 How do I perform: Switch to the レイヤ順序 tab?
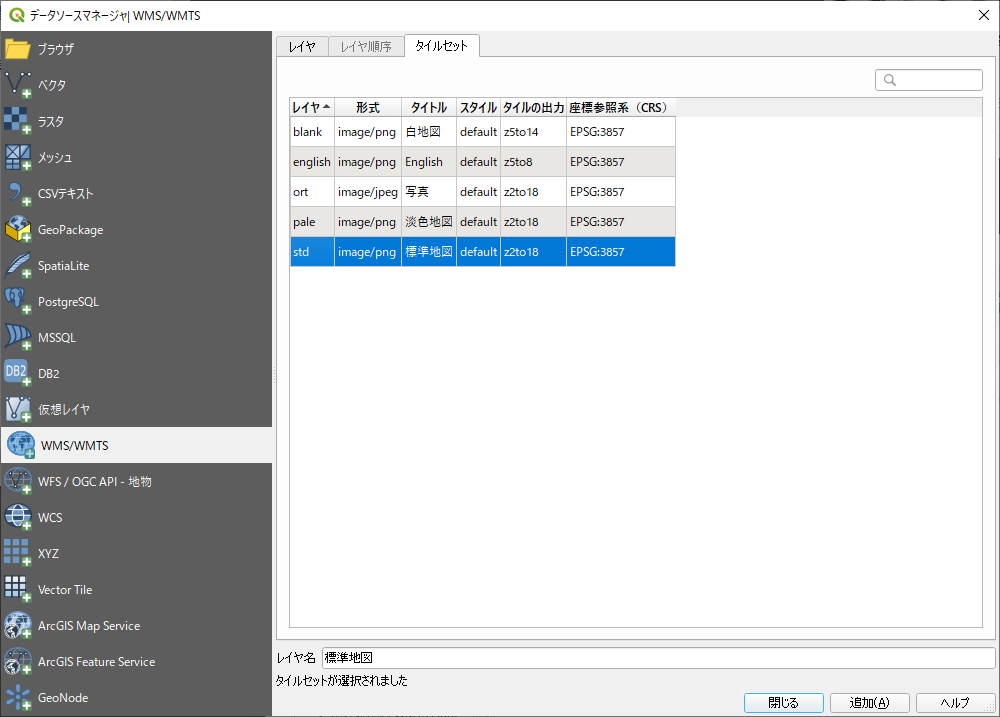pos(366,46)
